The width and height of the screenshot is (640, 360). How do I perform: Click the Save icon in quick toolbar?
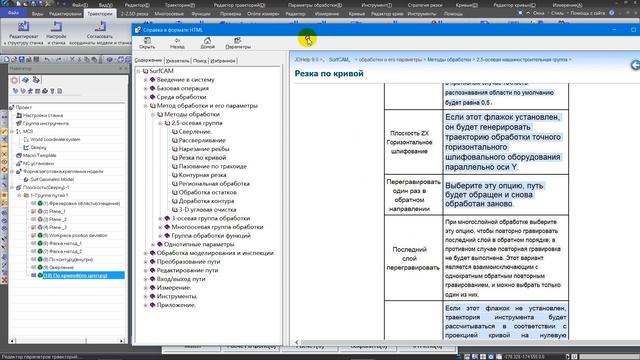pyautogui.click(x=21, y=60)
